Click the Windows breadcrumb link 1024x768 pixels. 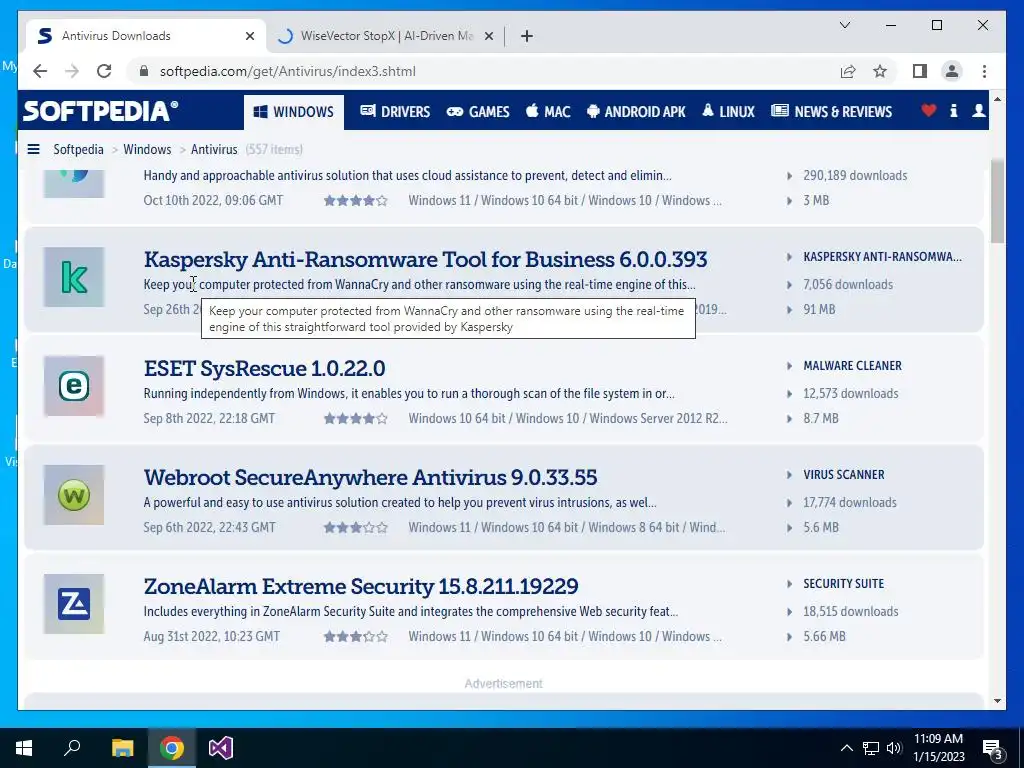pyautogui.click(x=147, y=149)
